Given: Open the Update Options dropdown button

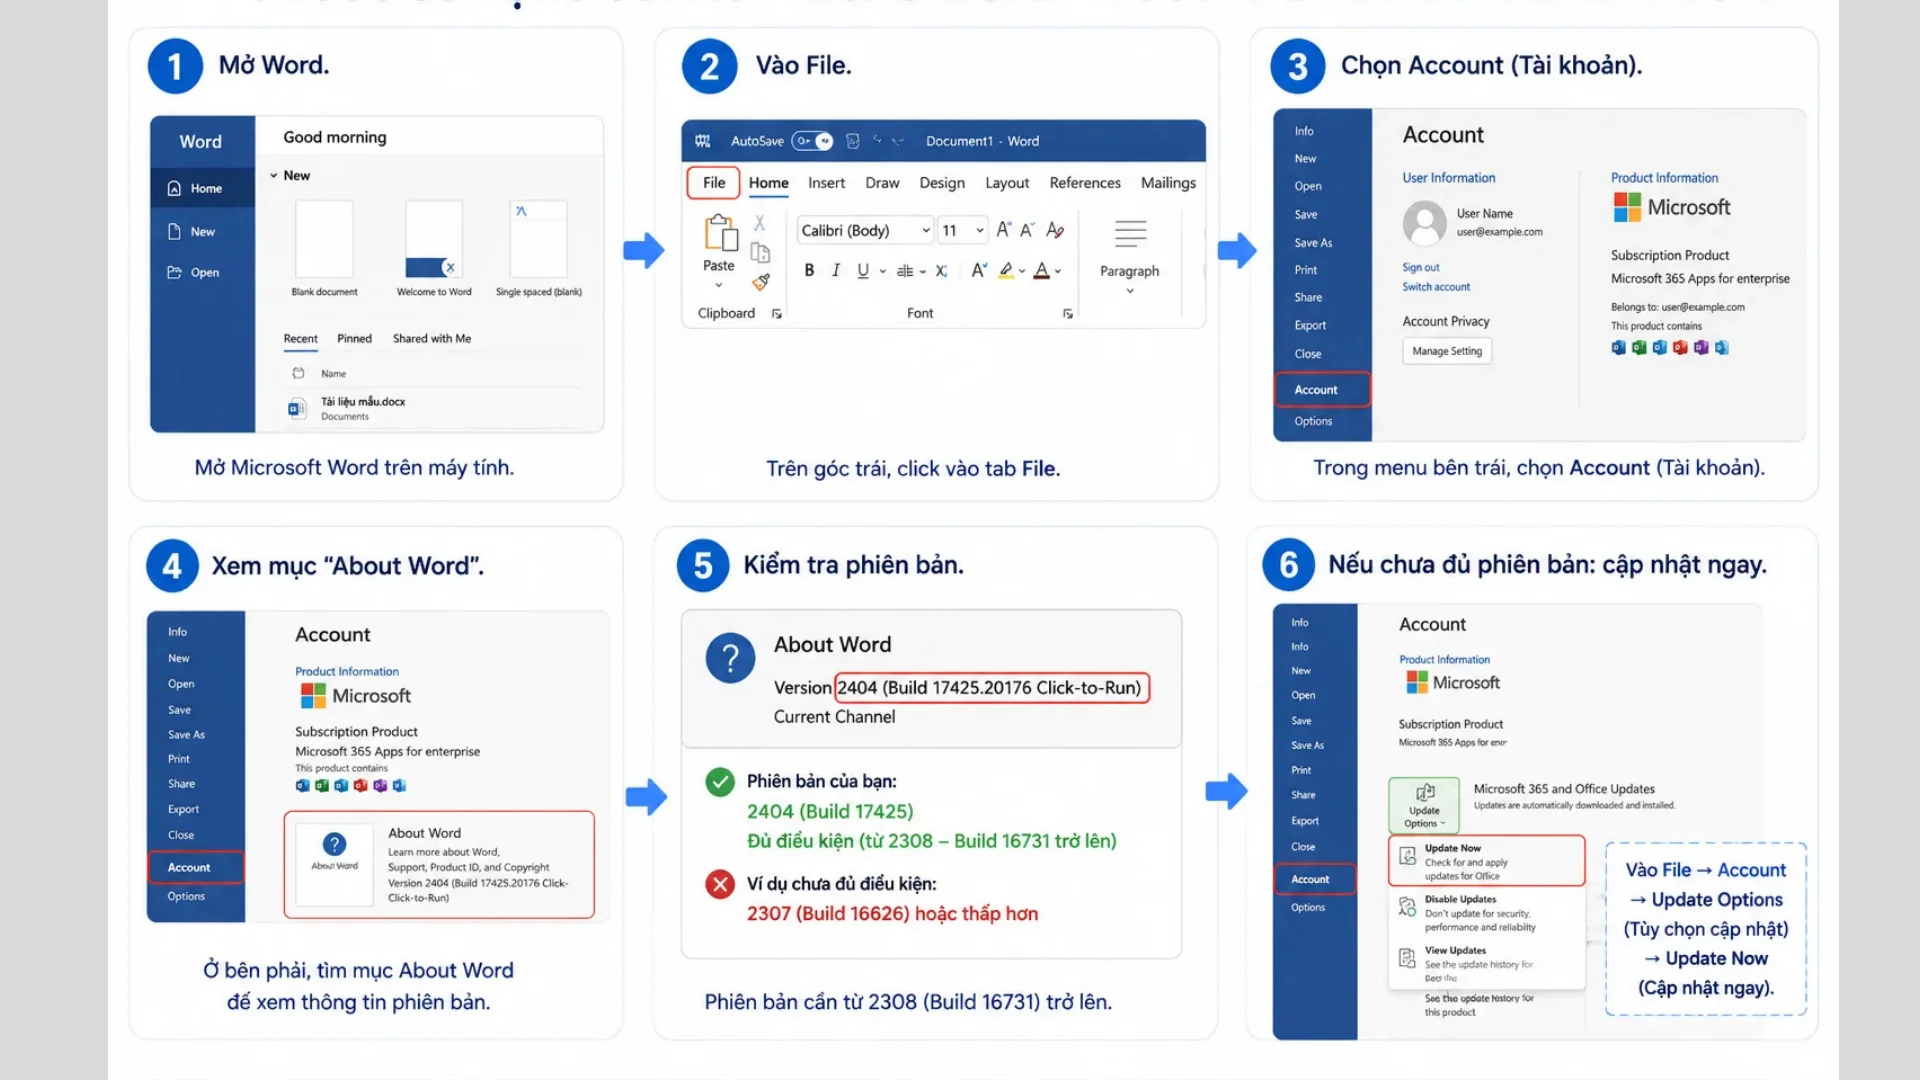Looking at the screenshot, I should tap(1424, 805).
